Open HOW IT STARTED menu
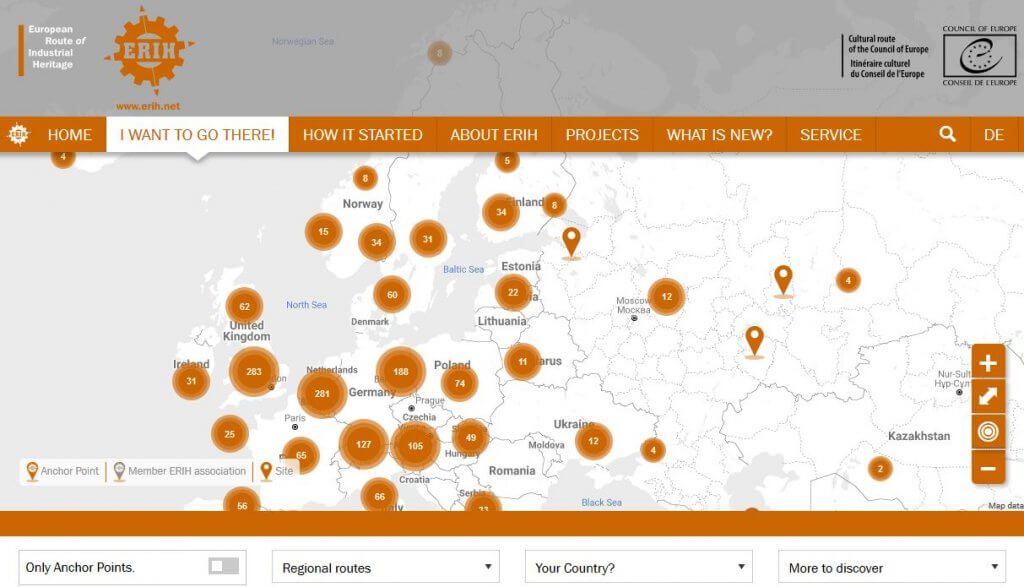The height and width of the screenshot is (587, 1024). pyautogui.click(x=362, y=135)
